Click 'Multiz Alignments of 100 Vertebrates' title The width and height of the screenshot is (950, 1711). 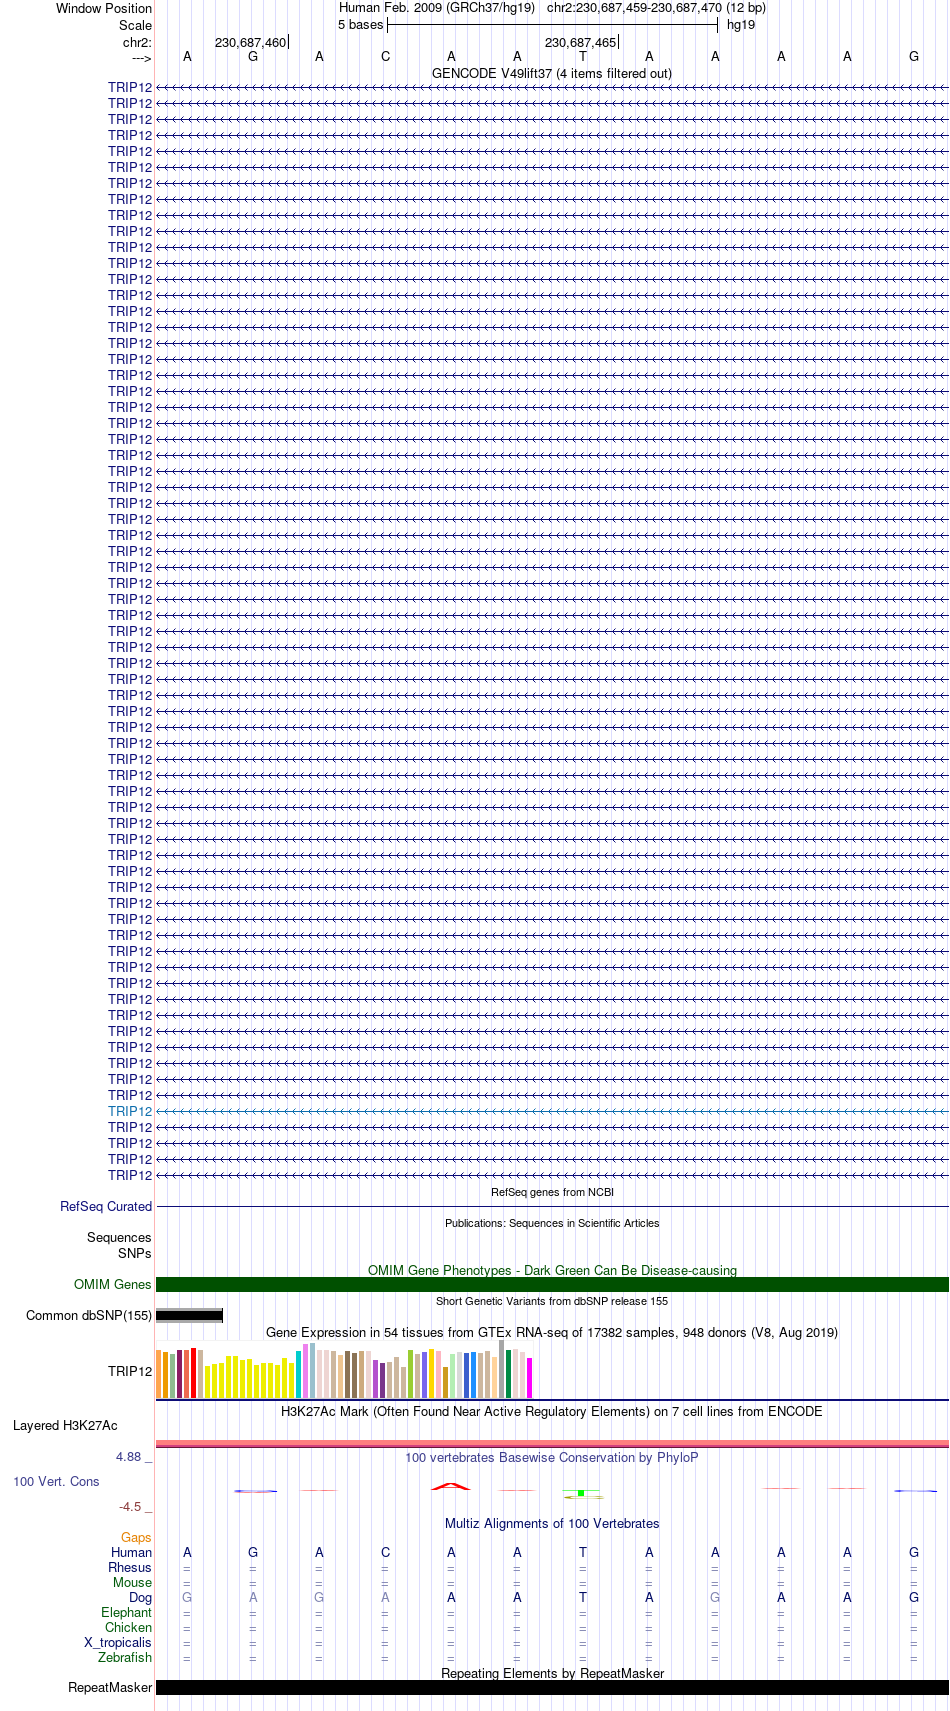tap(552, 1523)
